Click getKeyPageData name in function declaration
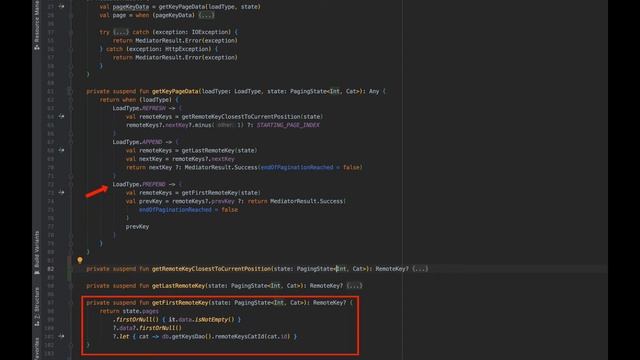This screenshot has height=360, width=640. click(175, 91)
